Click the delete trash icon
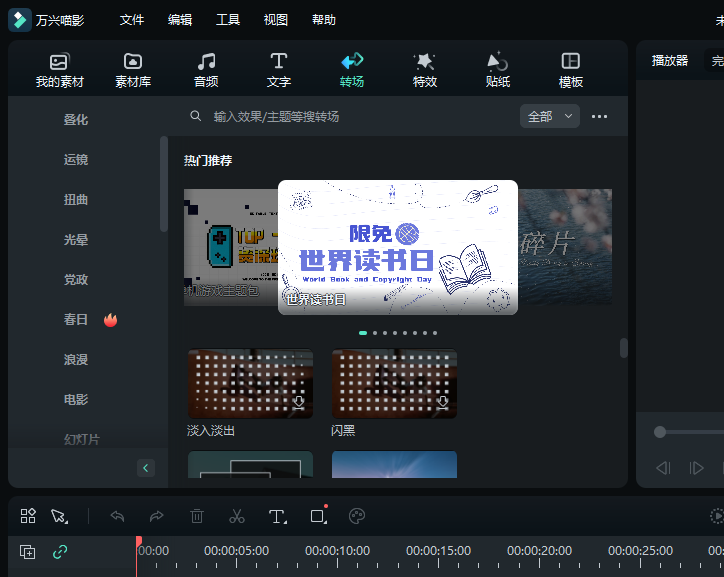This screenshot has height=577, width=724. coord(197,516)
